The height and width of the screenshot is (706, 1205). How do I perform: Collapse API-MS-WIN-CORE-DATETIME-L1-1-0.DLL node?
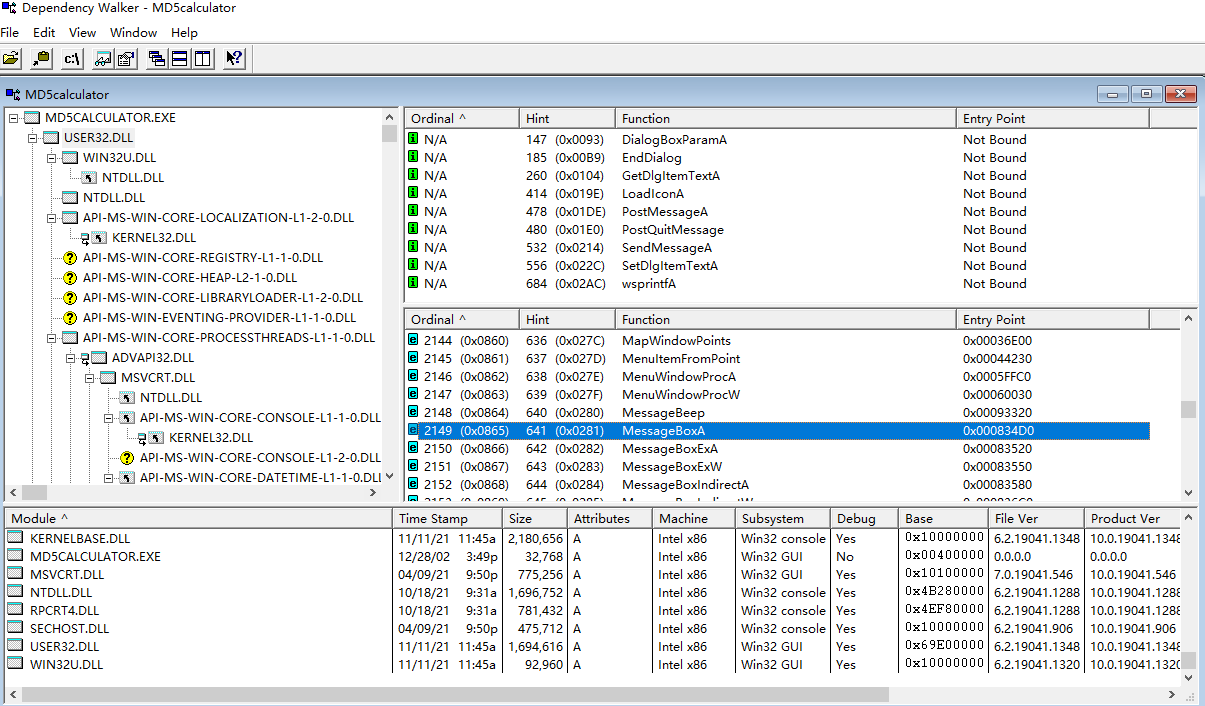pyautogui.click(x=109, y=478)
